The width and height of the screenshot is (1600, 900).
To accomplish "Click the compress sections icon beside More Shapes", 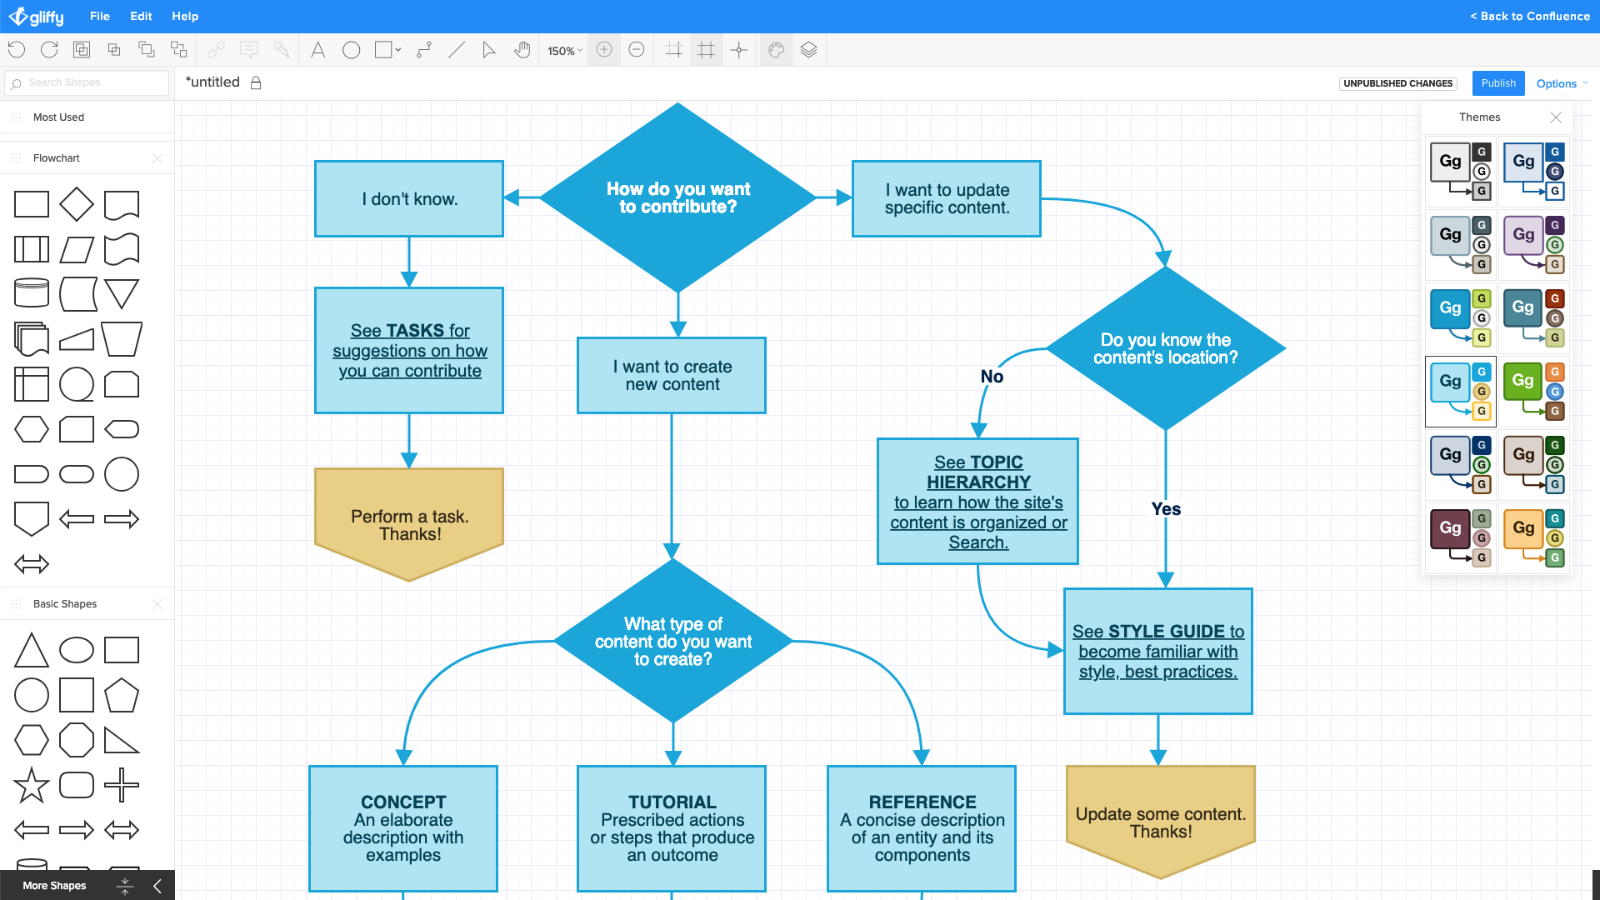I will (125, 886).
